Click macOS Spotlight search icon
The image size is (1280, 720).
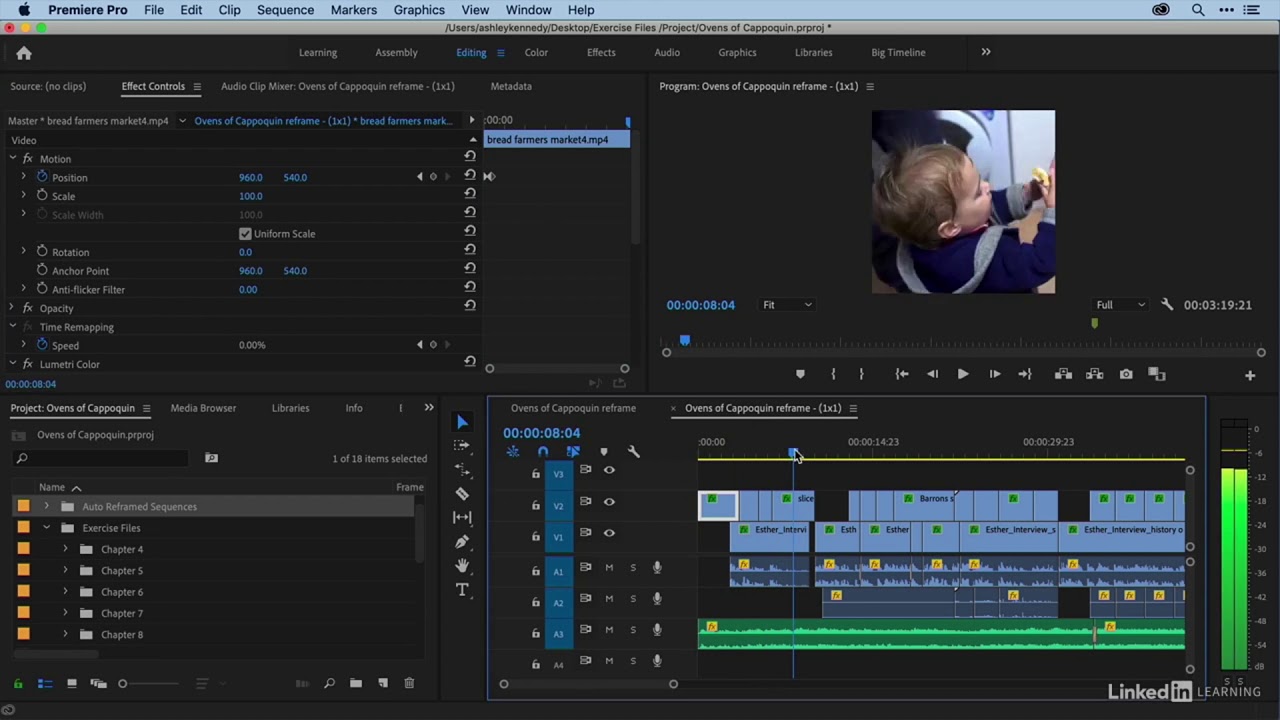point(1197,10)
